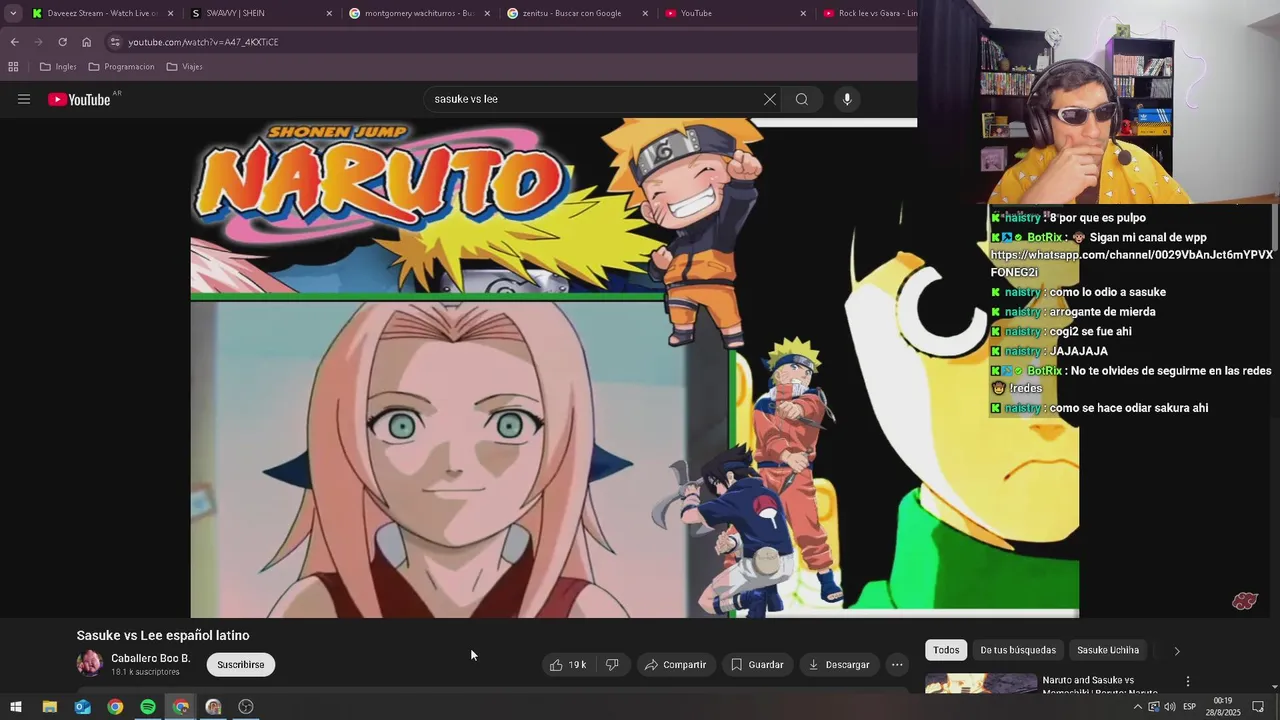The image size is (1280, 720).
Task: Go forward in the browser
Action: point(38,42)
